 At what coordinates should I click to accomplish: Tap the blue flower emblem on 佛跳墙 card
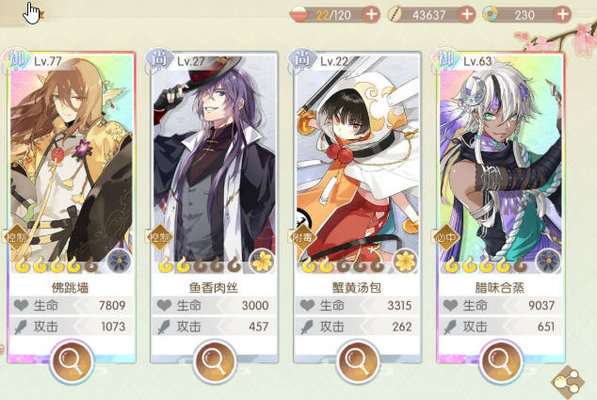119,261
